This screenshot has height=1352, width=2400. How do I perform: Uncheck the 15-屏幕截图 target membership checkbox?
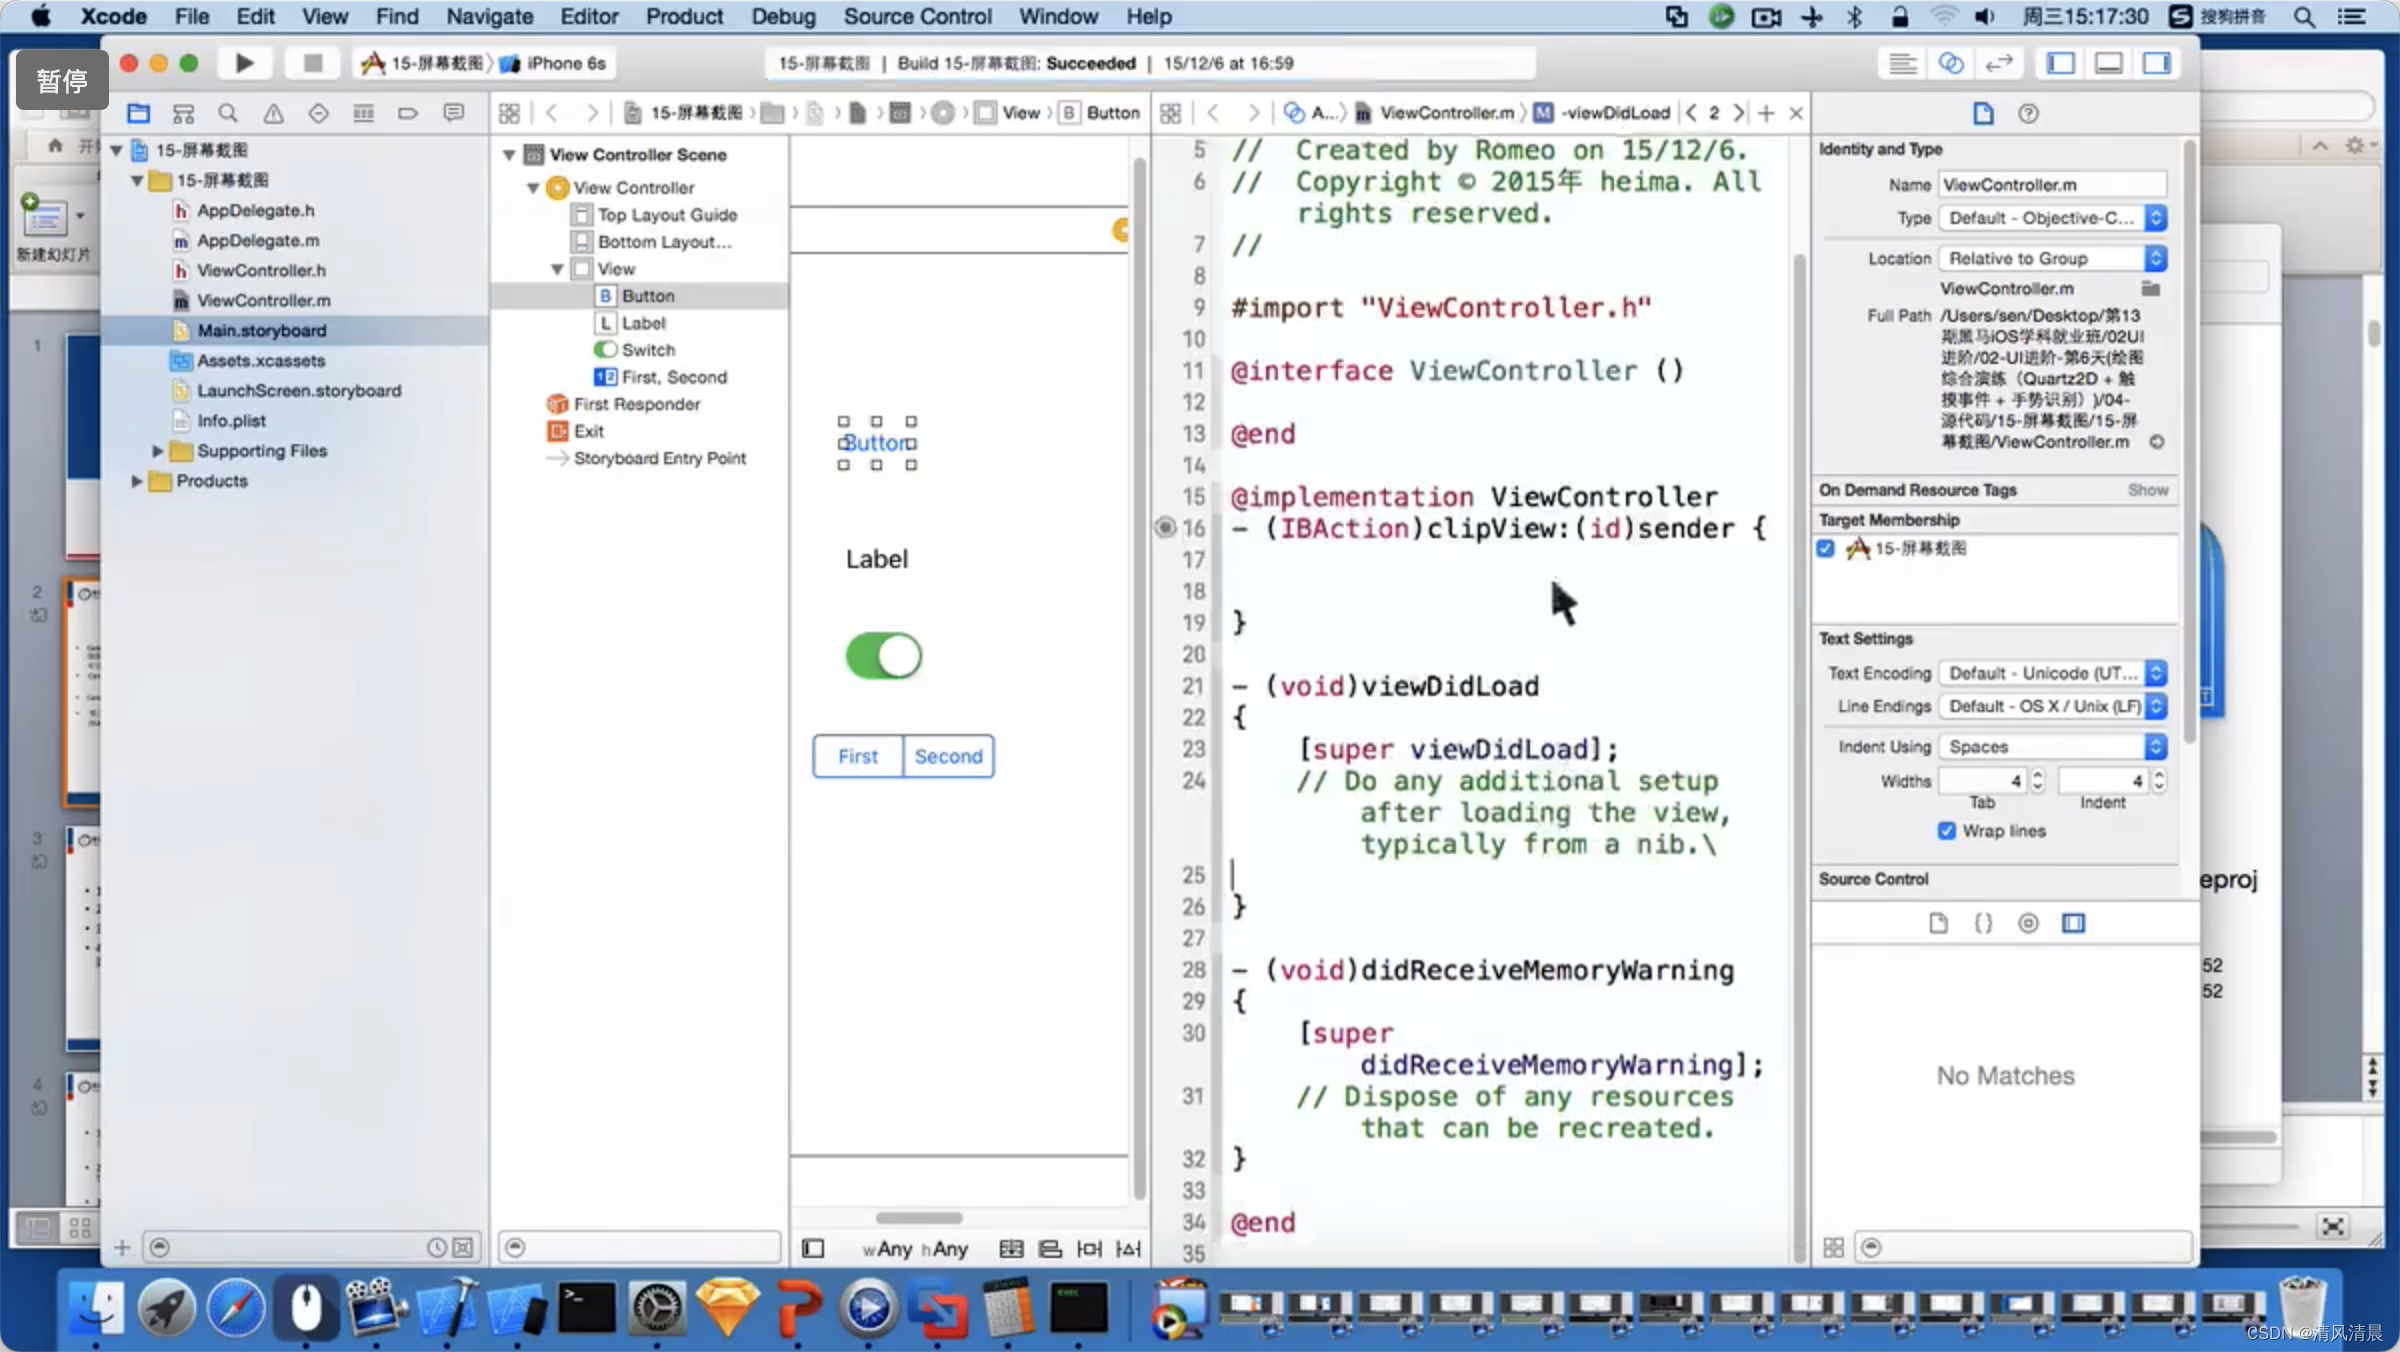[1826, 548]
